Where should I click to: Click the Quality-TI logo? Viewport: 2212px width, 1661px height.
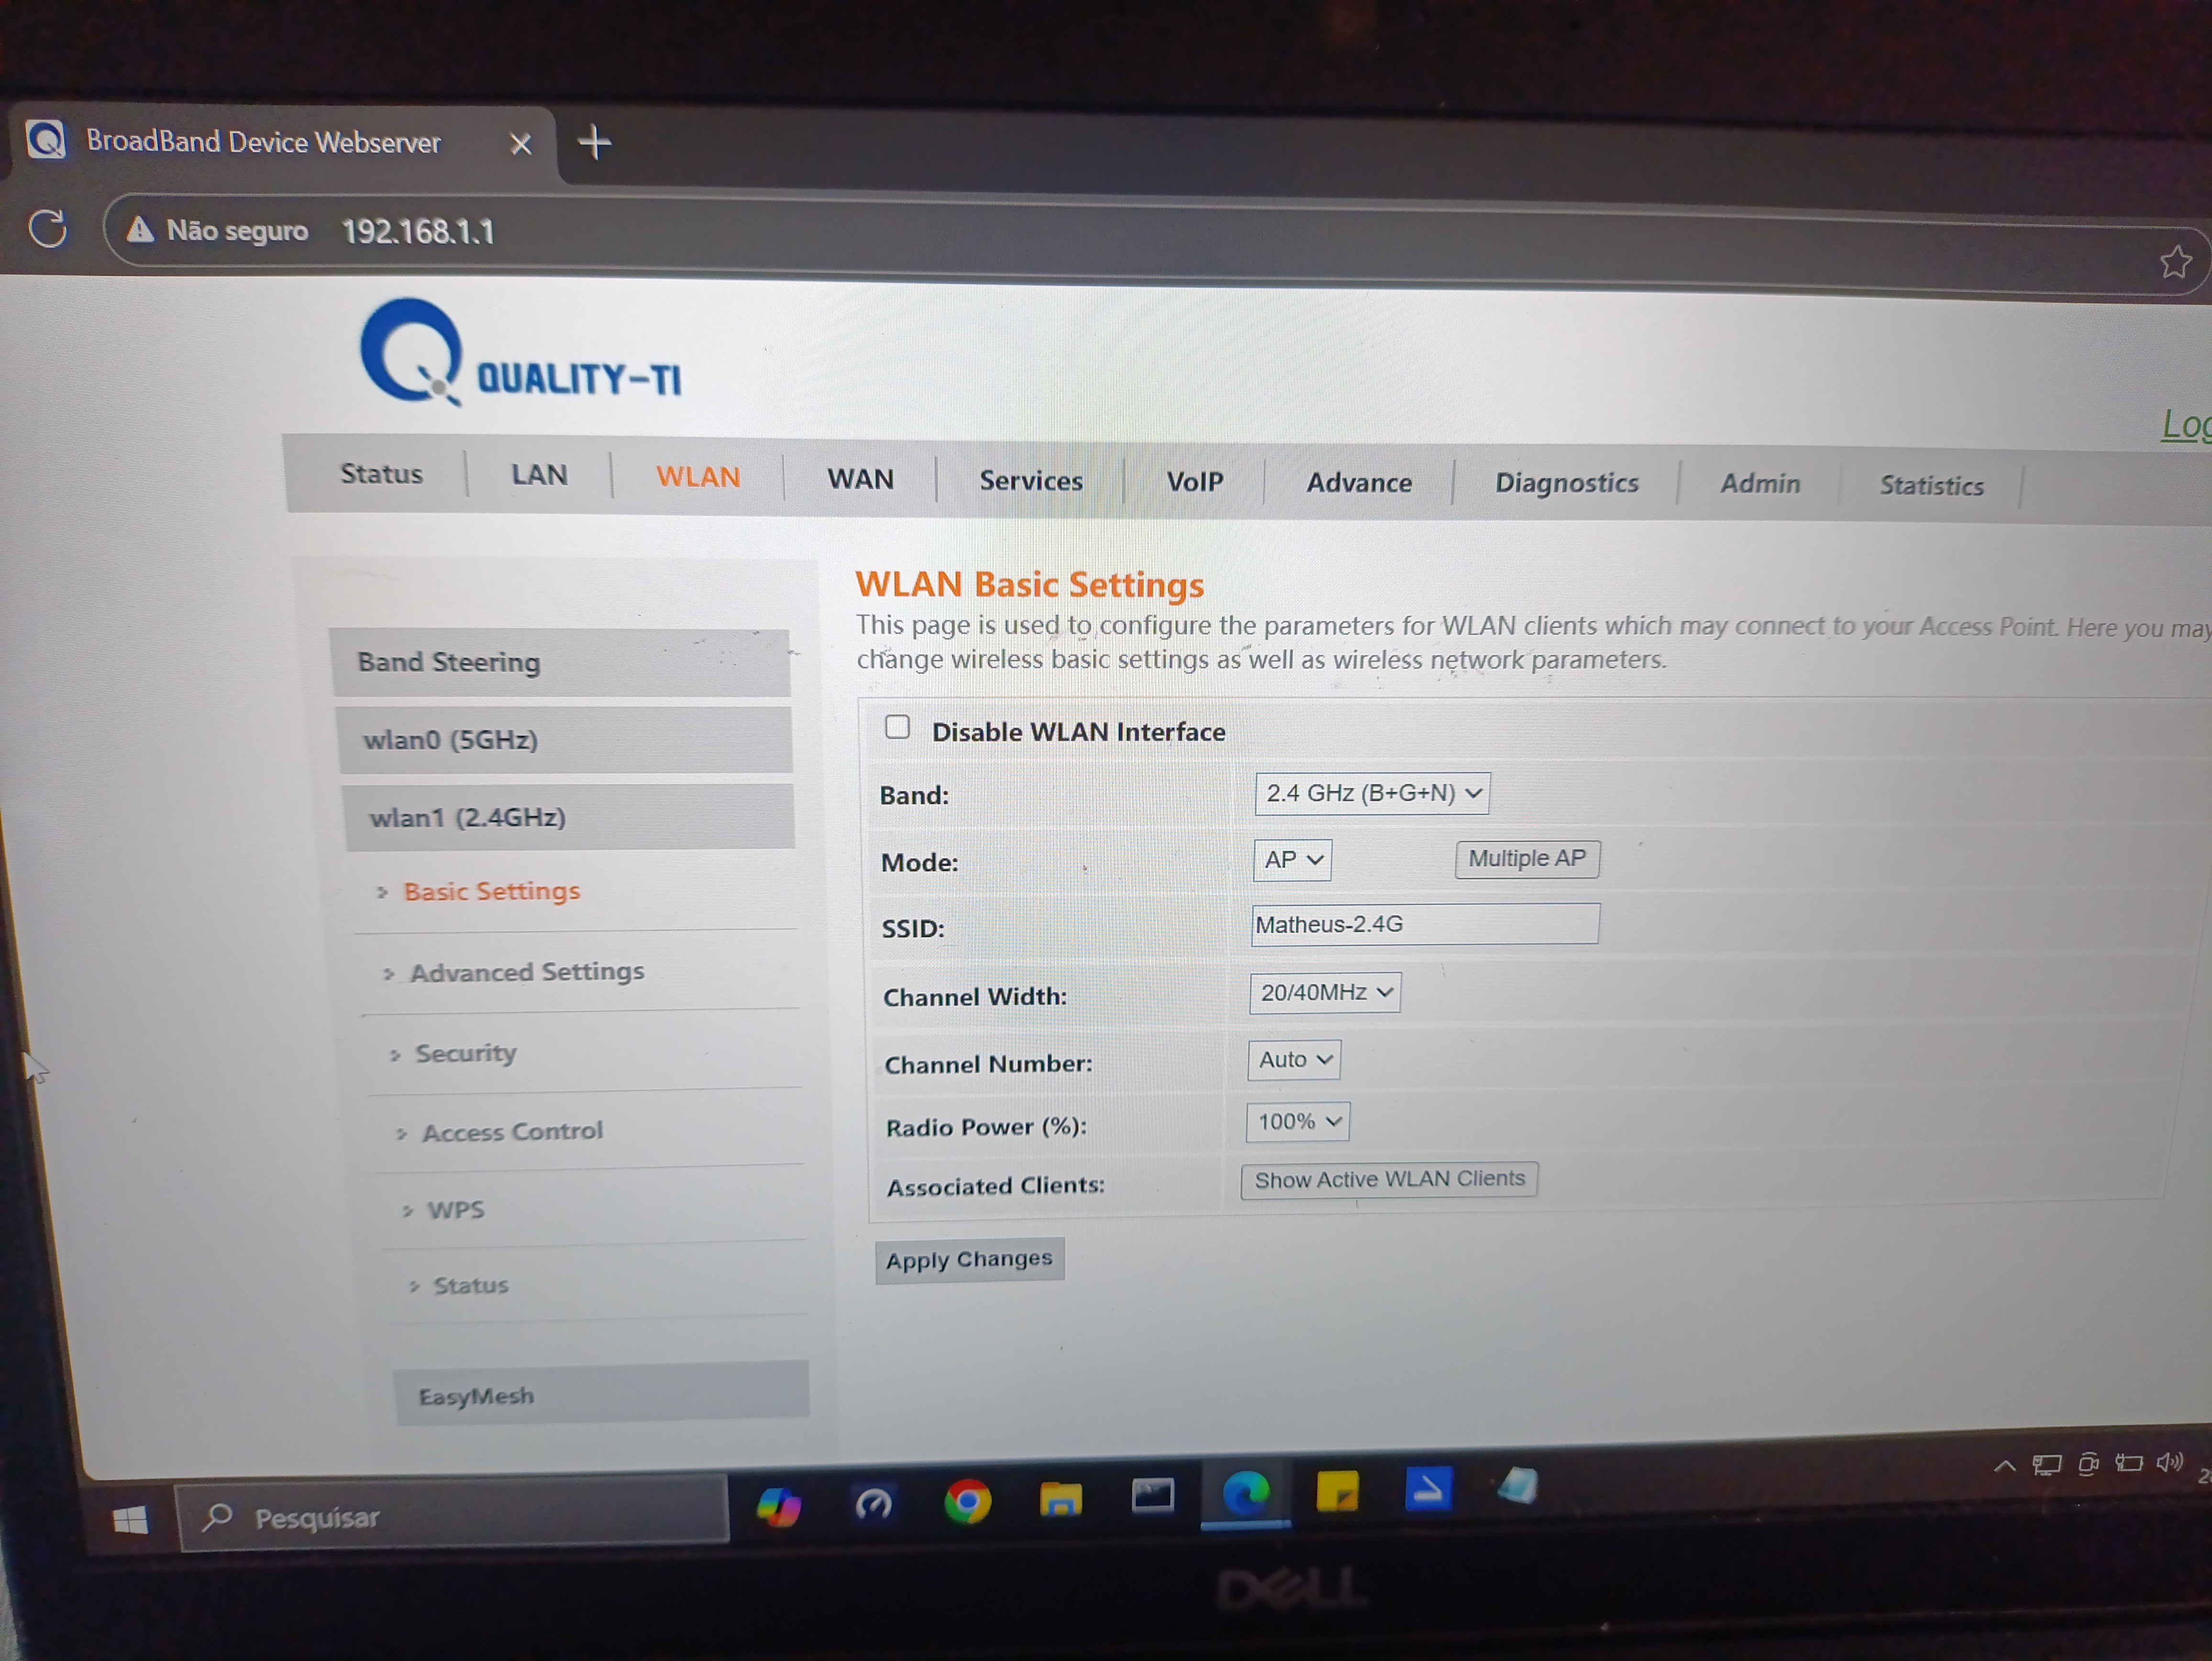click(520, 353)
